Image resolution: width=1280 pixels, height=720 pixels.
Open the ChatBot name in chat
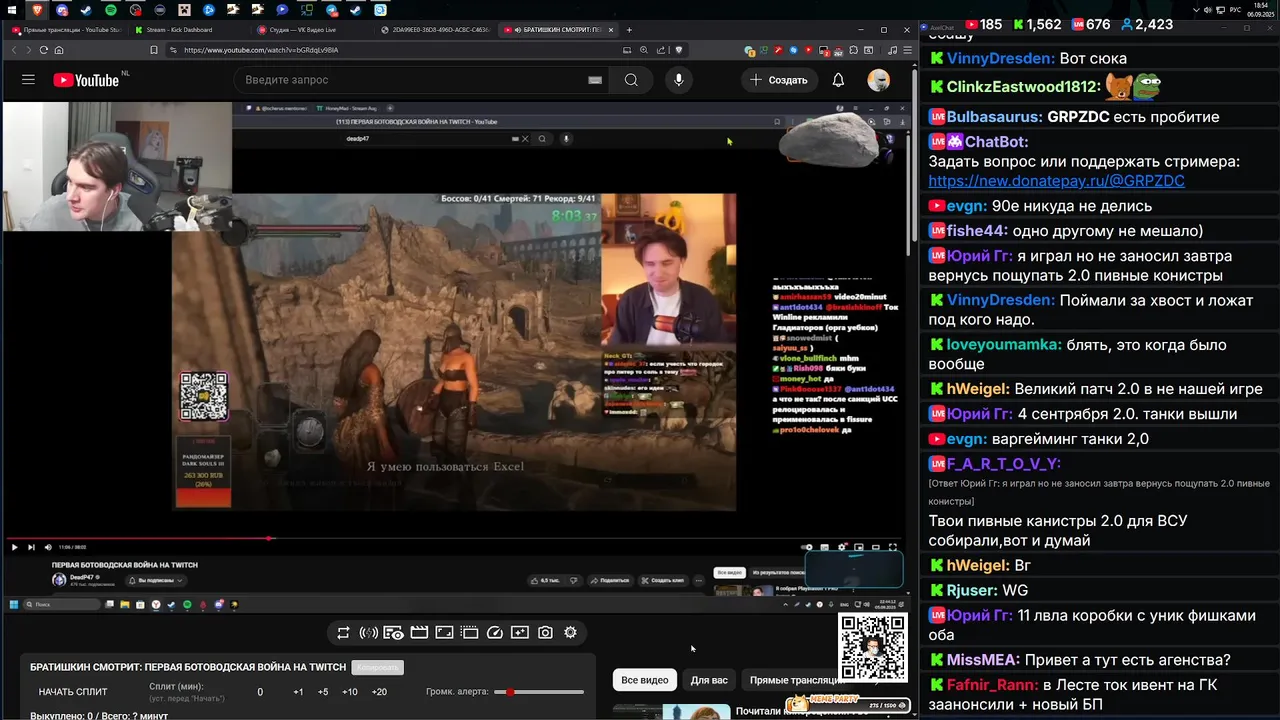(x=996, y=142)
